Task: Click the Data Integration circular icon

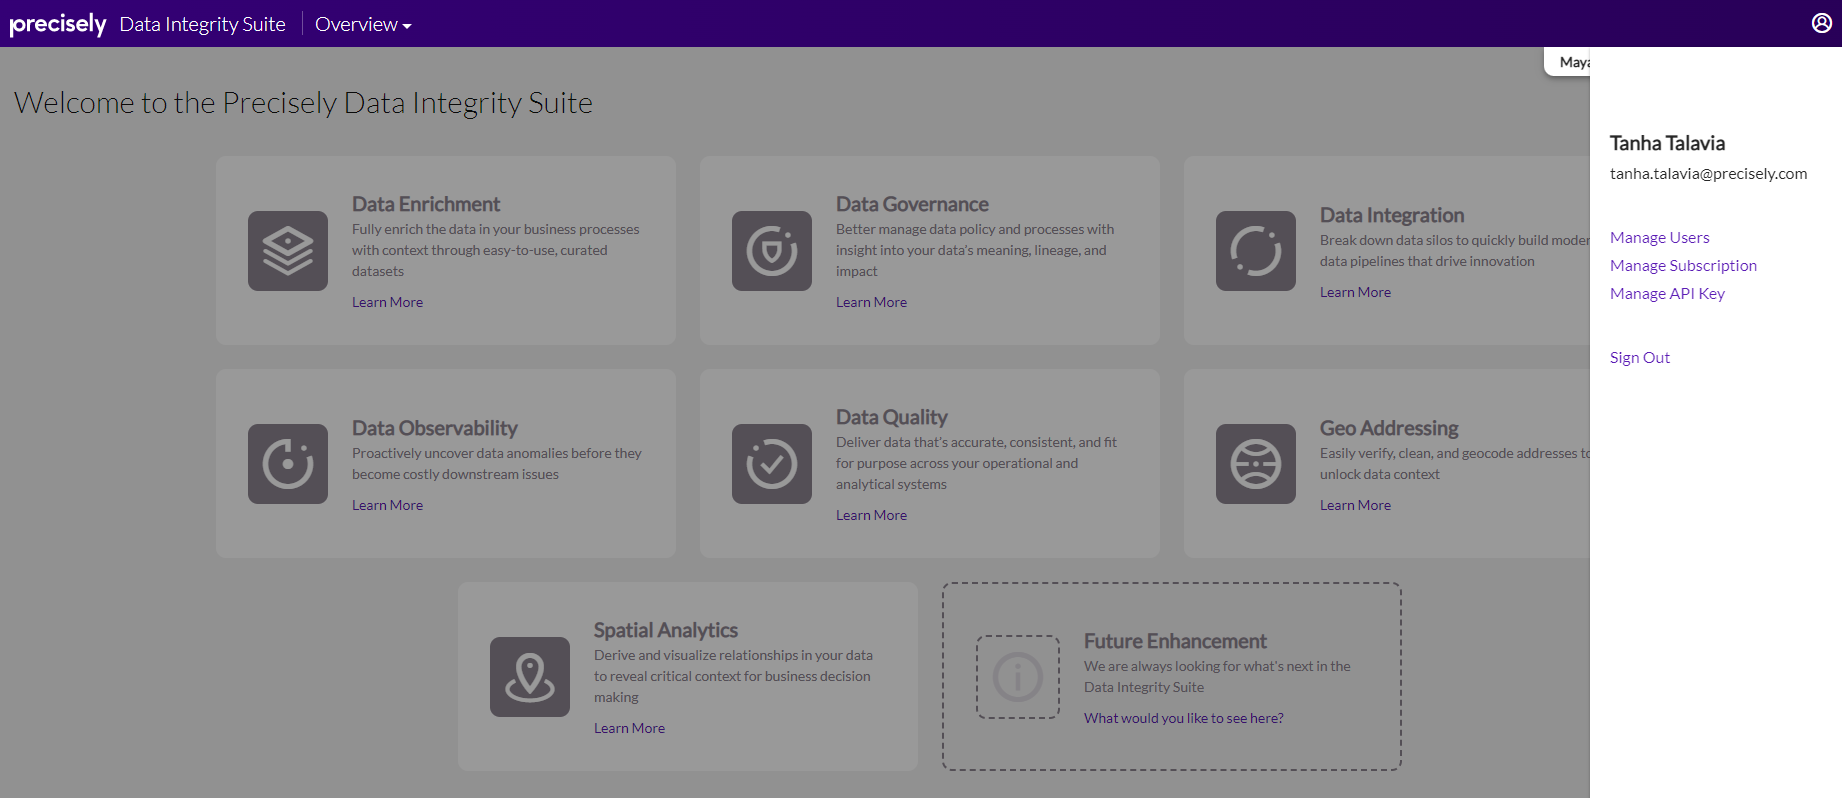Action: point(1256,251)
